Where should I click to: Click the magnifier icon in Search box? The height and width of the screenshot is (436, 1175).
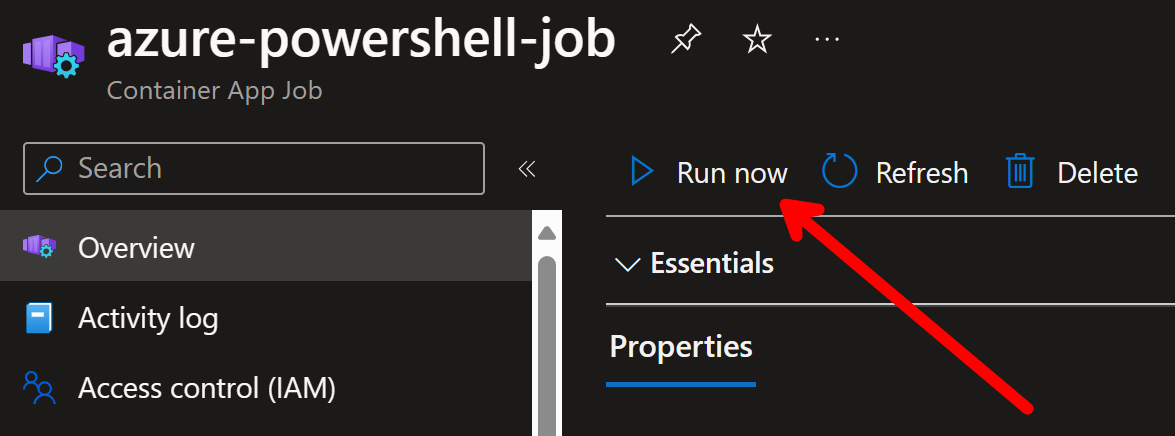[x=50, y=168]
